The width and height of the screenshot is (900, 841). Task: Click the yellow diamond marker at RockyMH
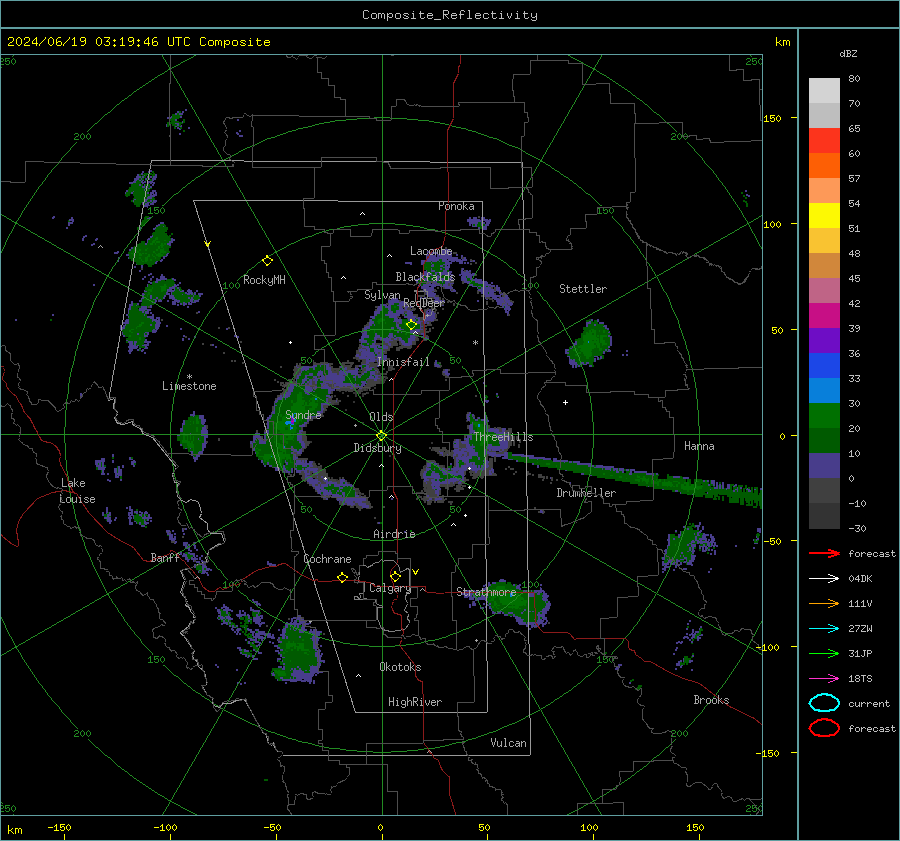(267, 261)
